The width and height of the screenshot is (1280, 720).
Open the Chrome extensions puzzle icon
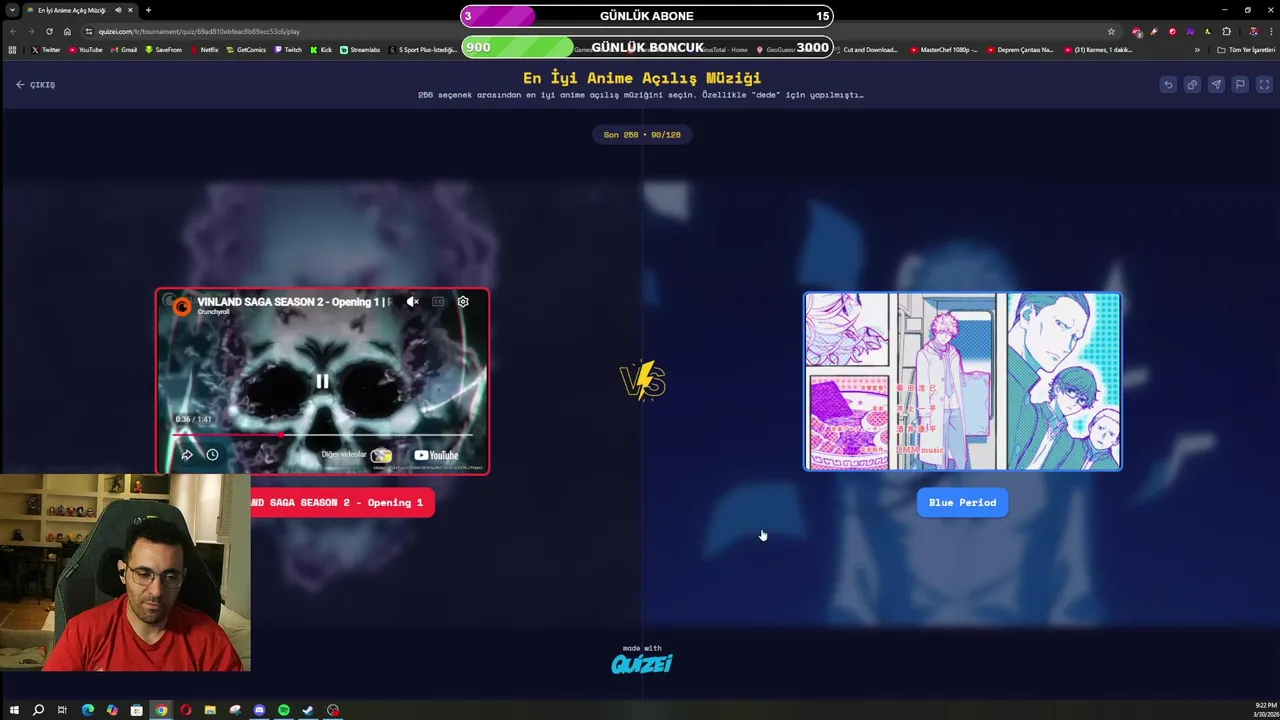click(x=1227, y=31)
